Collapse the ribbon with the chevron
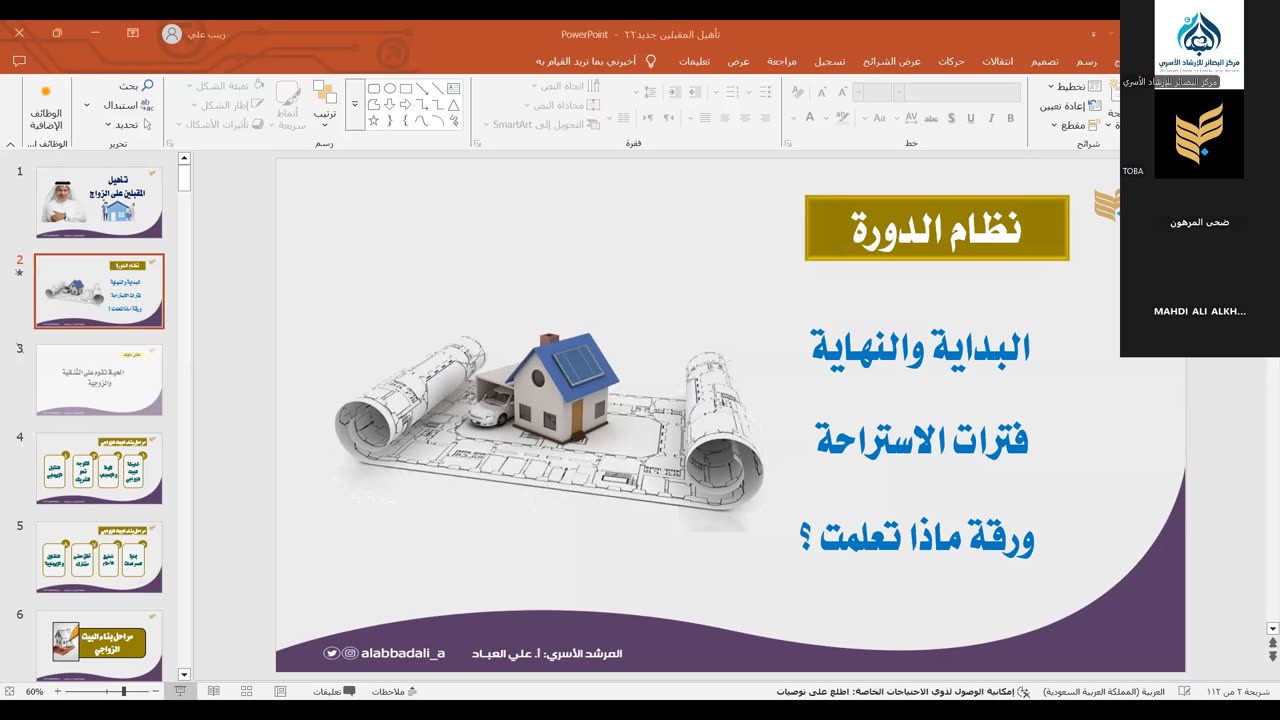The width and height of the screenshot is (1280, 720). tap(10, 144)
